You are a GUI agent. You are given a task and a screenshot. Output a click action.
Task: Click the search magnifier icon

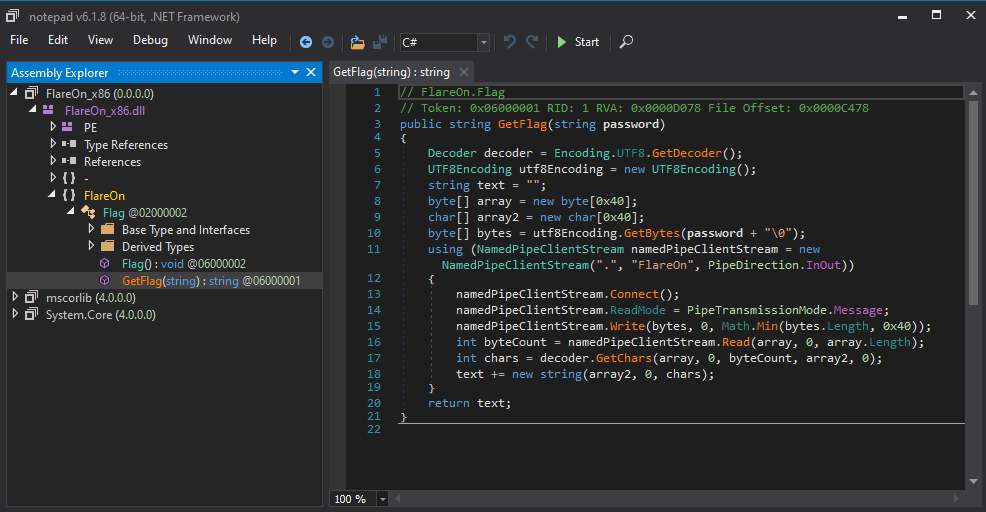(x=626, y=42)
